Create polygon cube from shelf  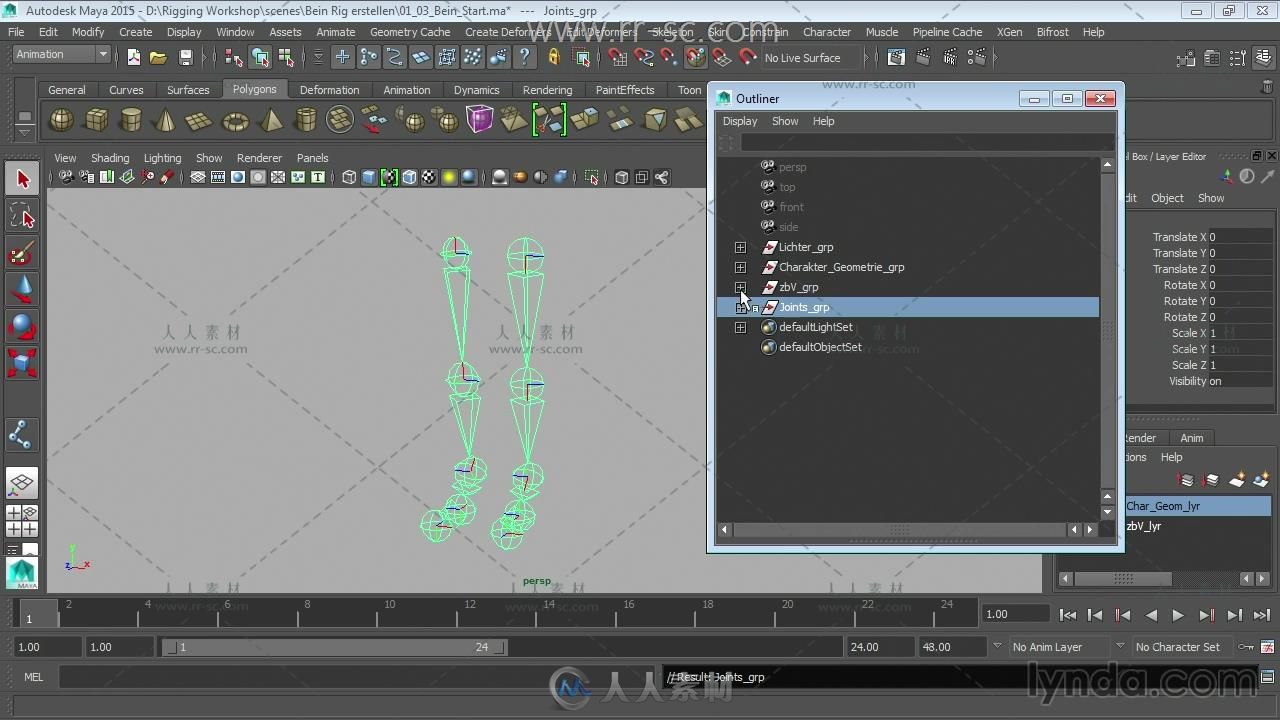click(97, 121)
